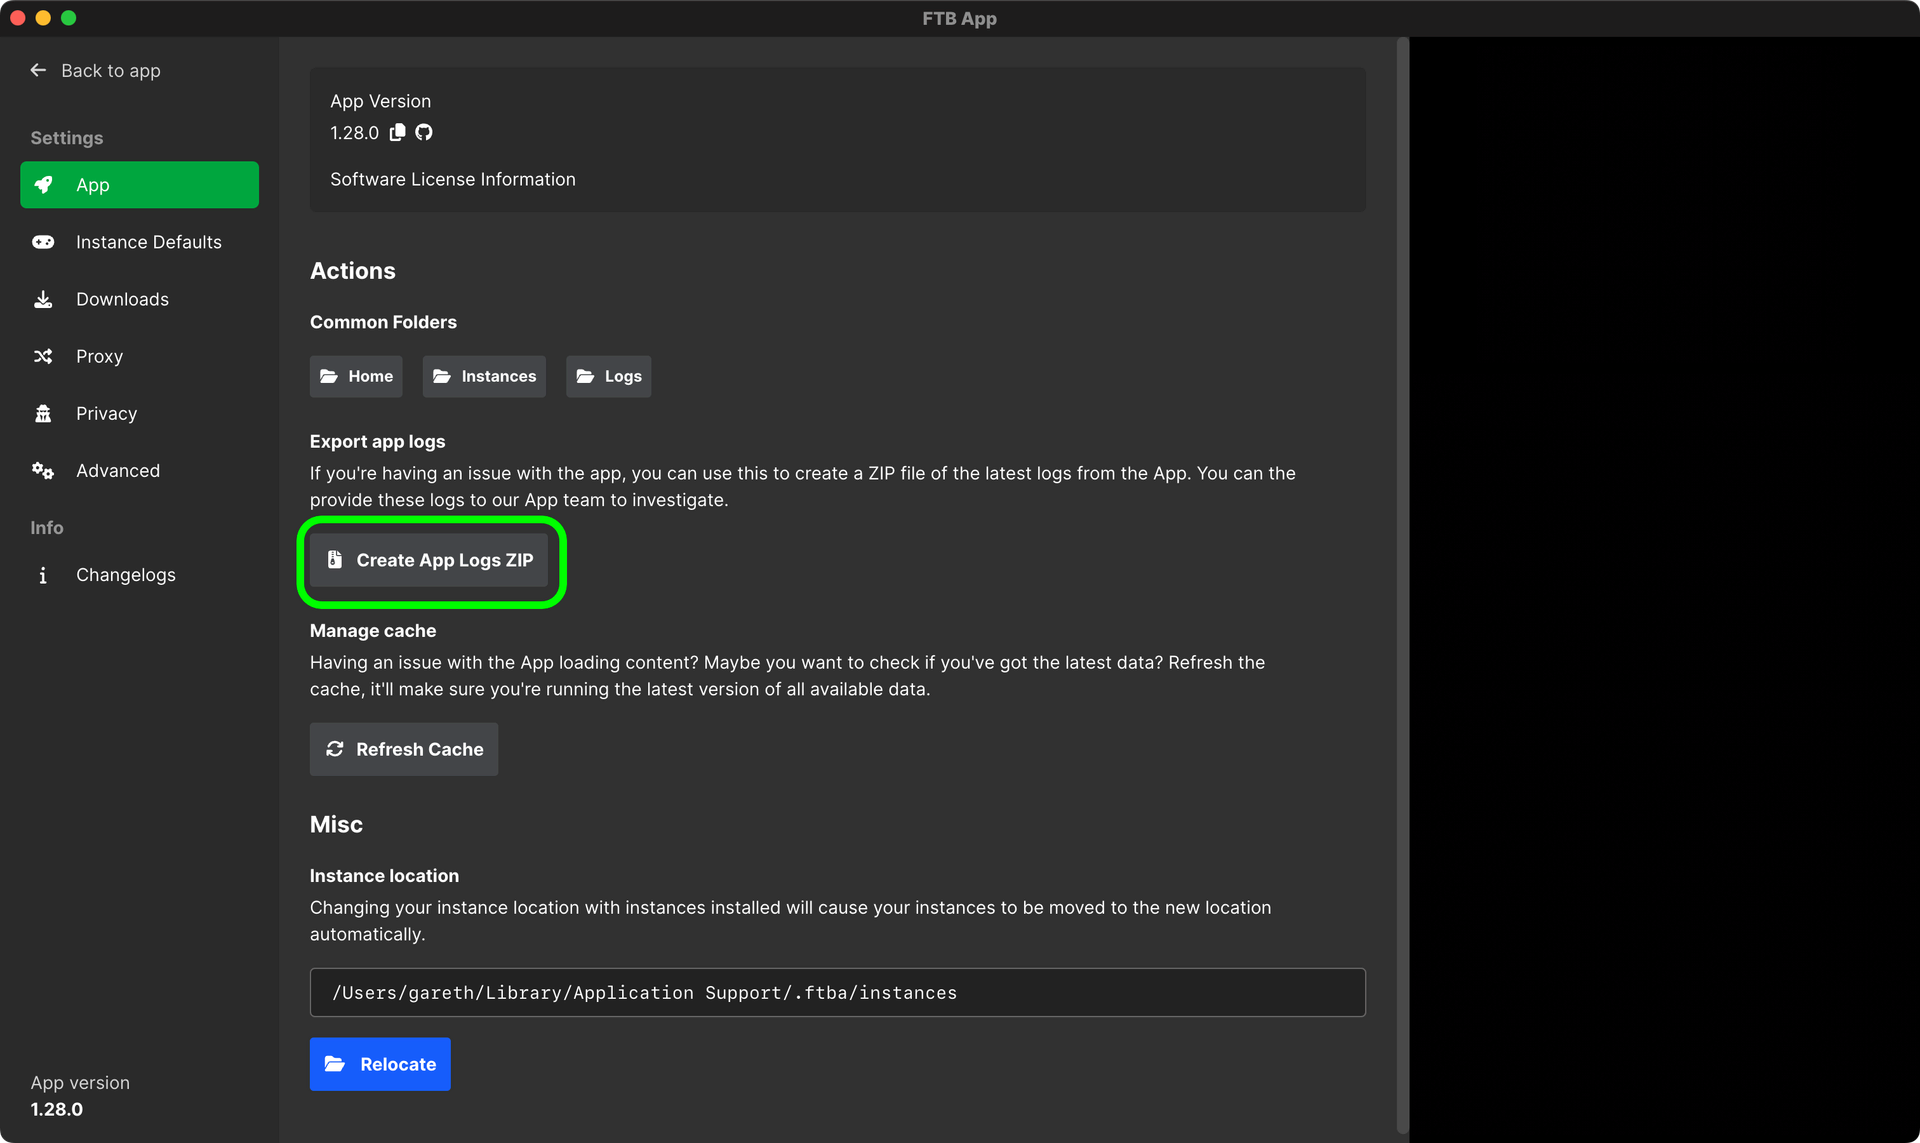Click Back to app link
The height and width of the screenshot is (1143, 1920).
pyautogui.click(x=111, y=70)
